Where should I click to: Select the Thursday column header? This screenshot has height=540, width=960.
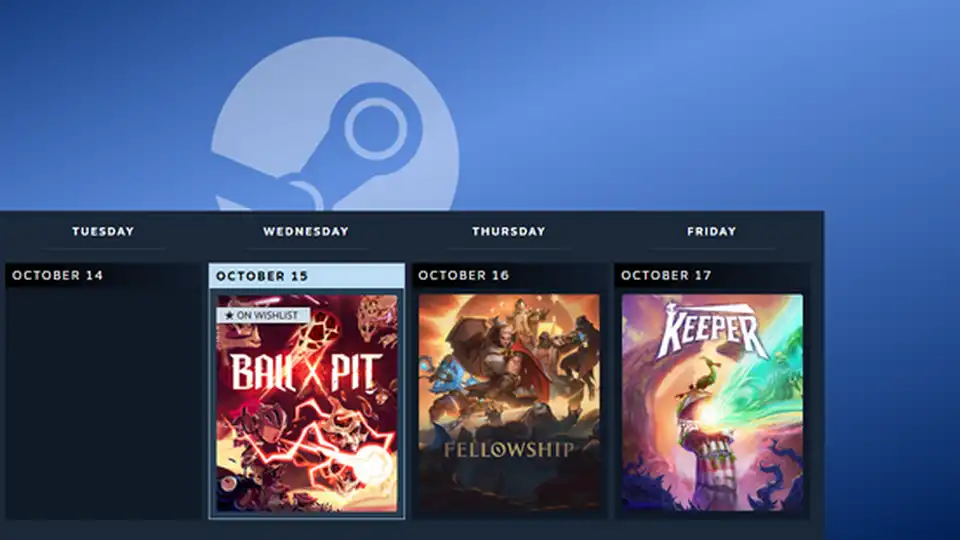[509, 231]
